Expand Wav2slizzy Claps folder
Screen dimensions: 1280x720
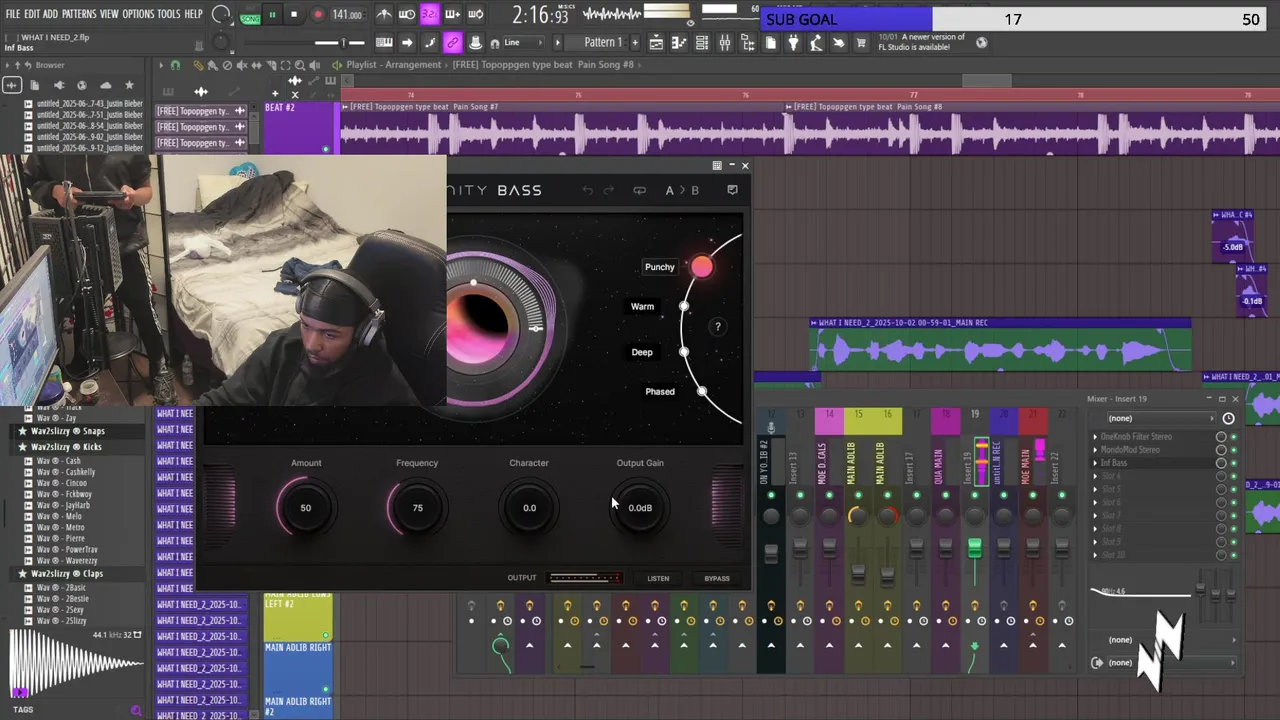click(x=67, y=574)
